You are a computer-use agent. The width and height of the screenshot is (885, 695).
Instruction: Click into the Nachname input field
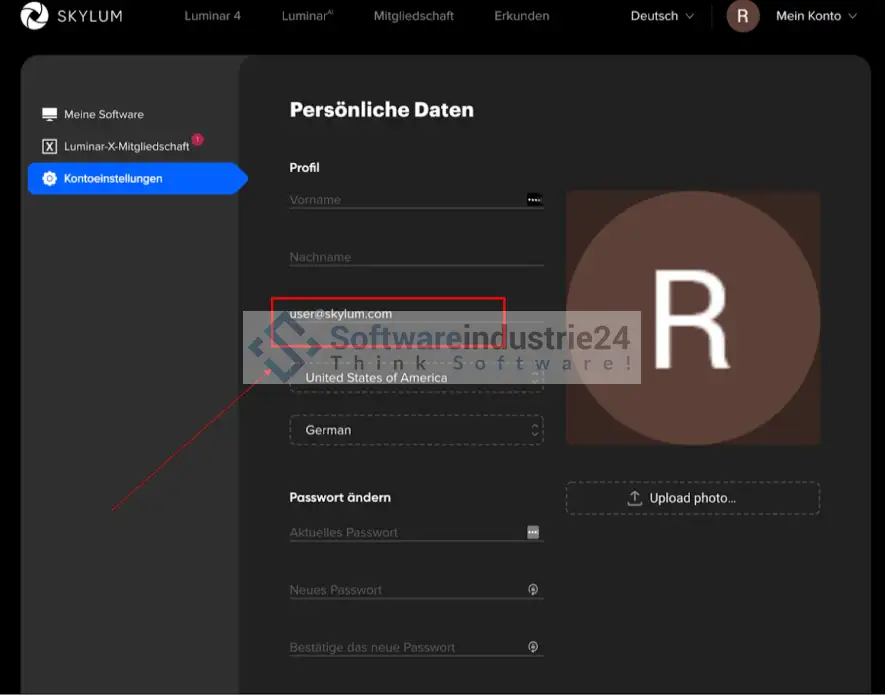(x=415, y=257)
